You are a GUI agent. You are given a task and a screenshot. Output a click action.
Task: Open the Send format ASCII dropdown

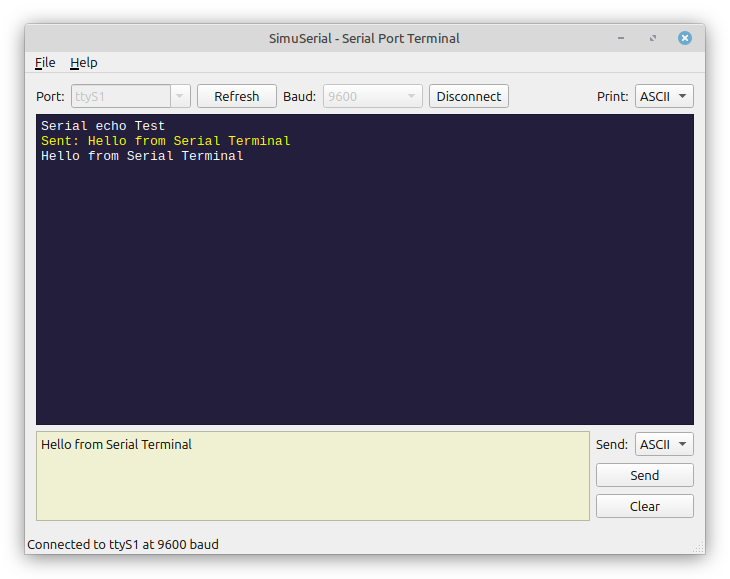[664, 444]
